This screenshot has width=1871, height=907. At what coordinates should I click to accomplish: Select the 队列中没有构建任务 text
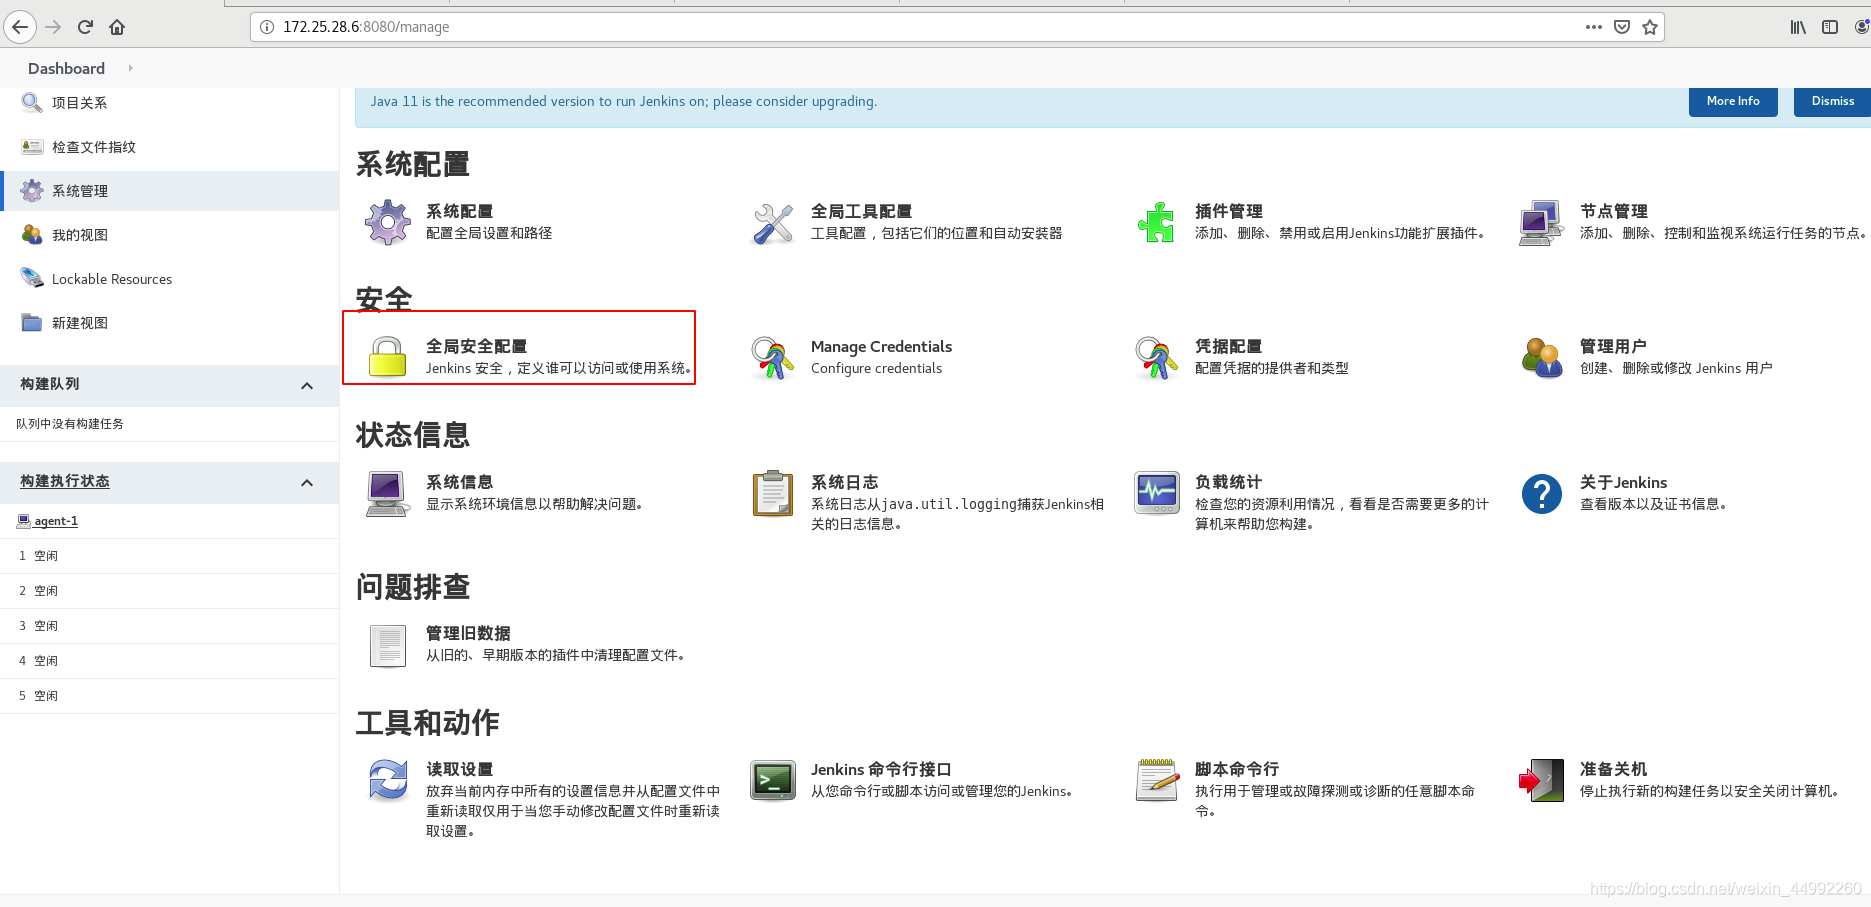70,424
